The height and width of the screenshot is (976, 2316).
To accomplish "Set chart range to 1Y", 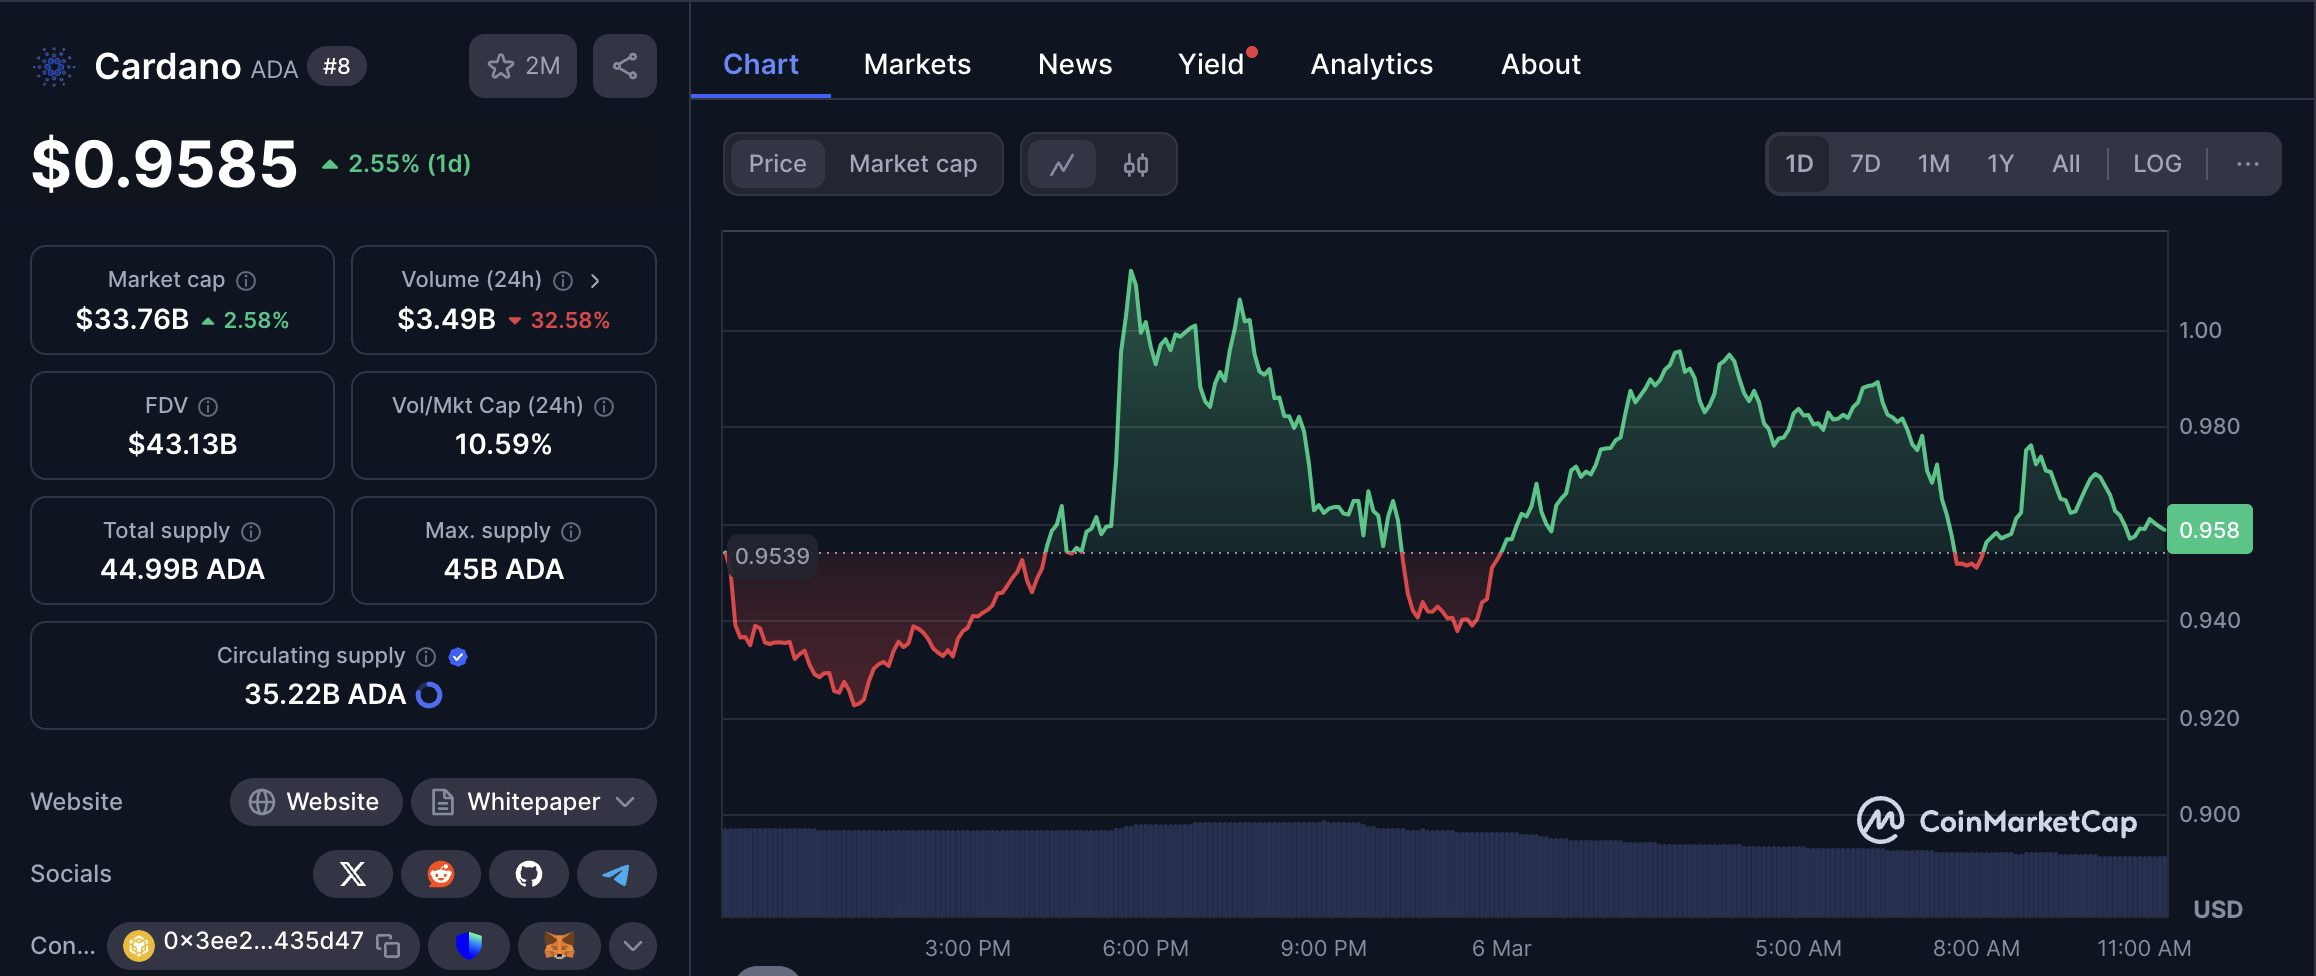I will tap(2000, 164).
